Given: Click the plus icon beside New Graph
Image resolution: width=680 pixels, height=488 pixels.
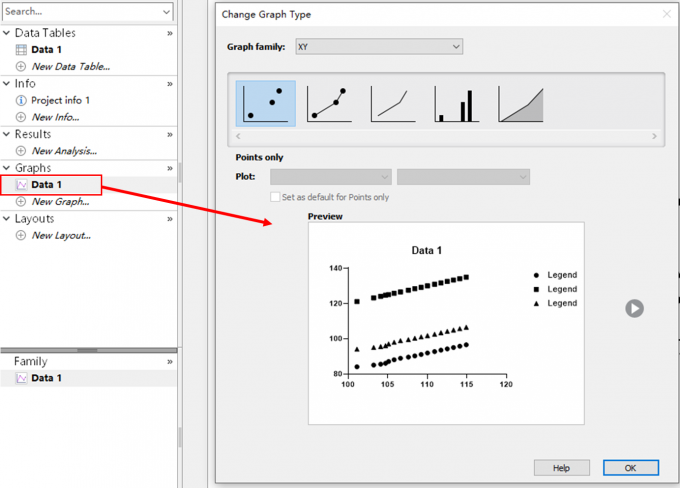Looking at the screenshot, I should [x=21, y=202].
